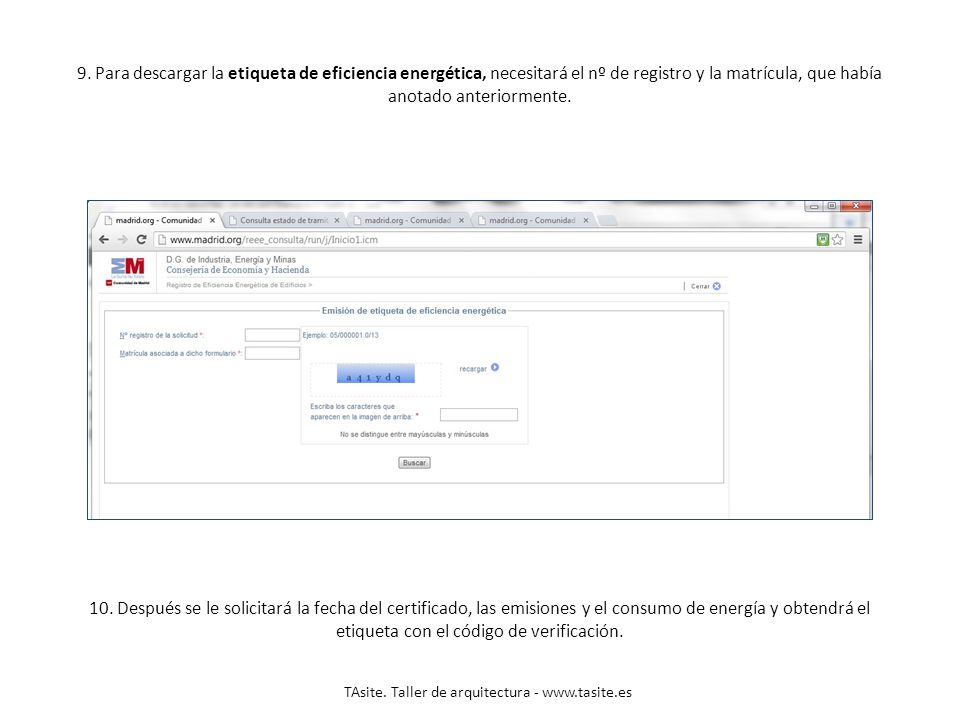Open the Chrome hamburger menu

tap(858, 240)
